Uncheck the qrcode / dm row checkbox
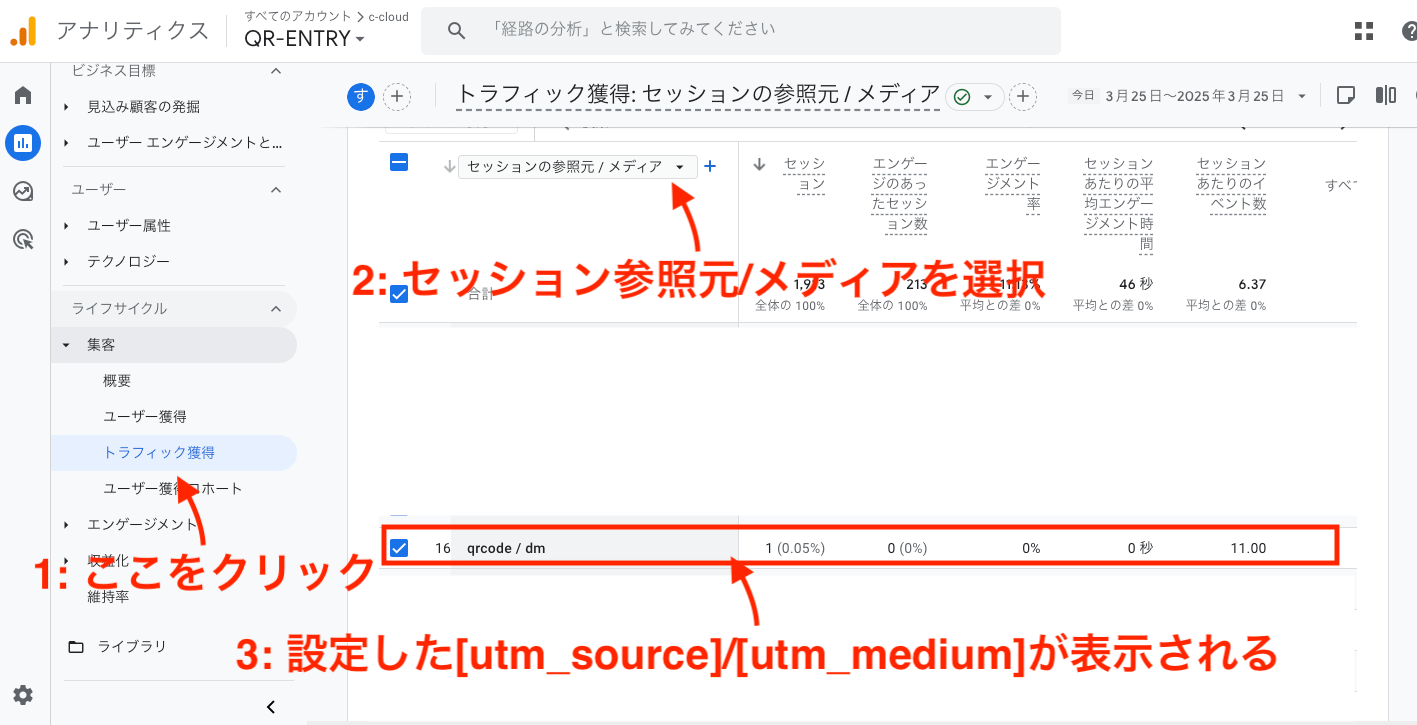The image size is (1417, 725). [399, 547]
